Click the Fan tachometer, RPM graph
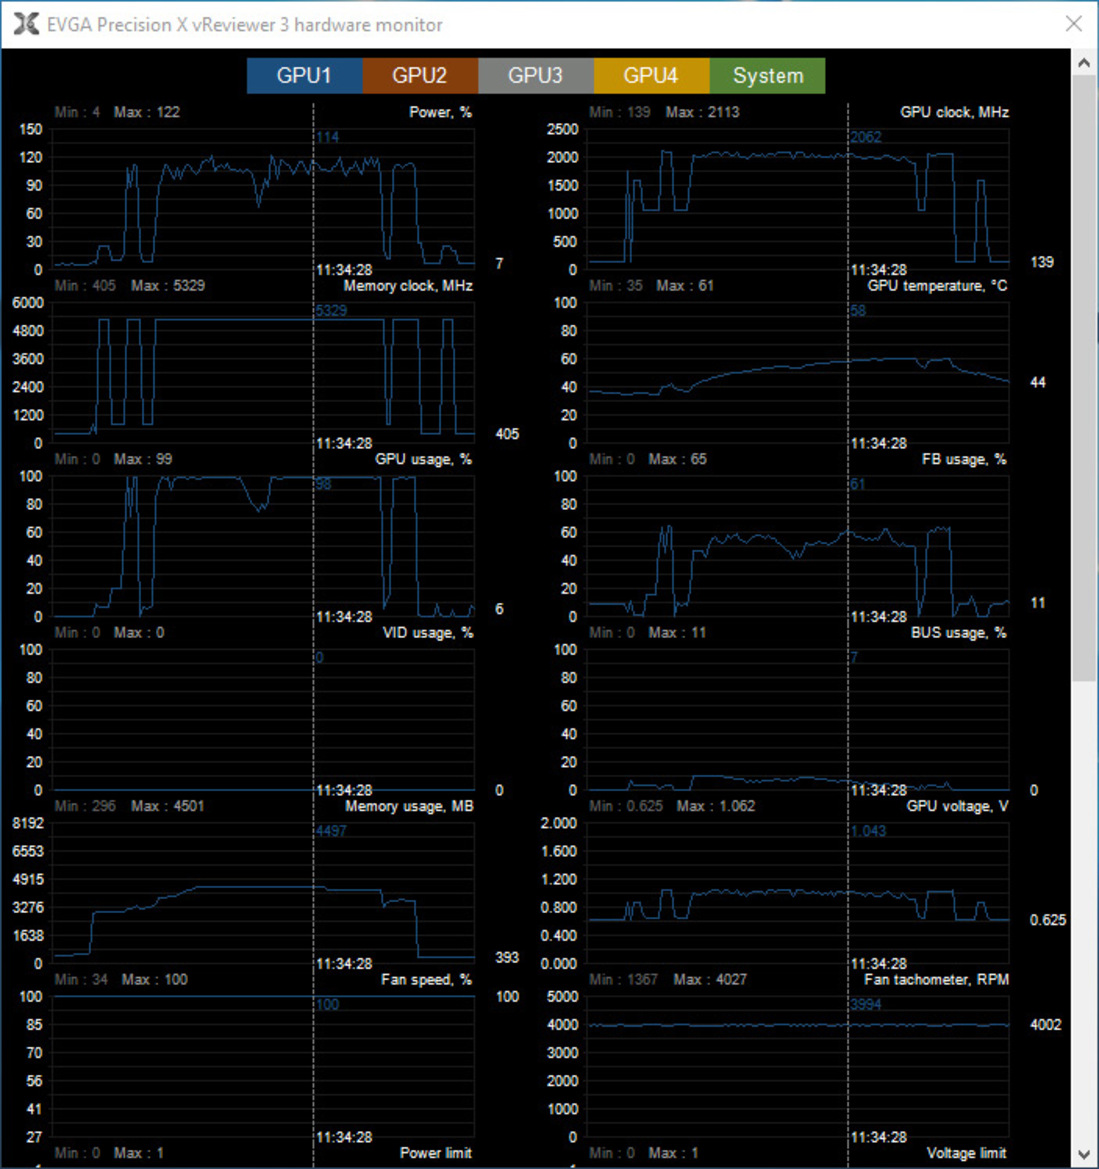The width and height of the screenshot is (1099, 1169). [x=798, y=1067]
